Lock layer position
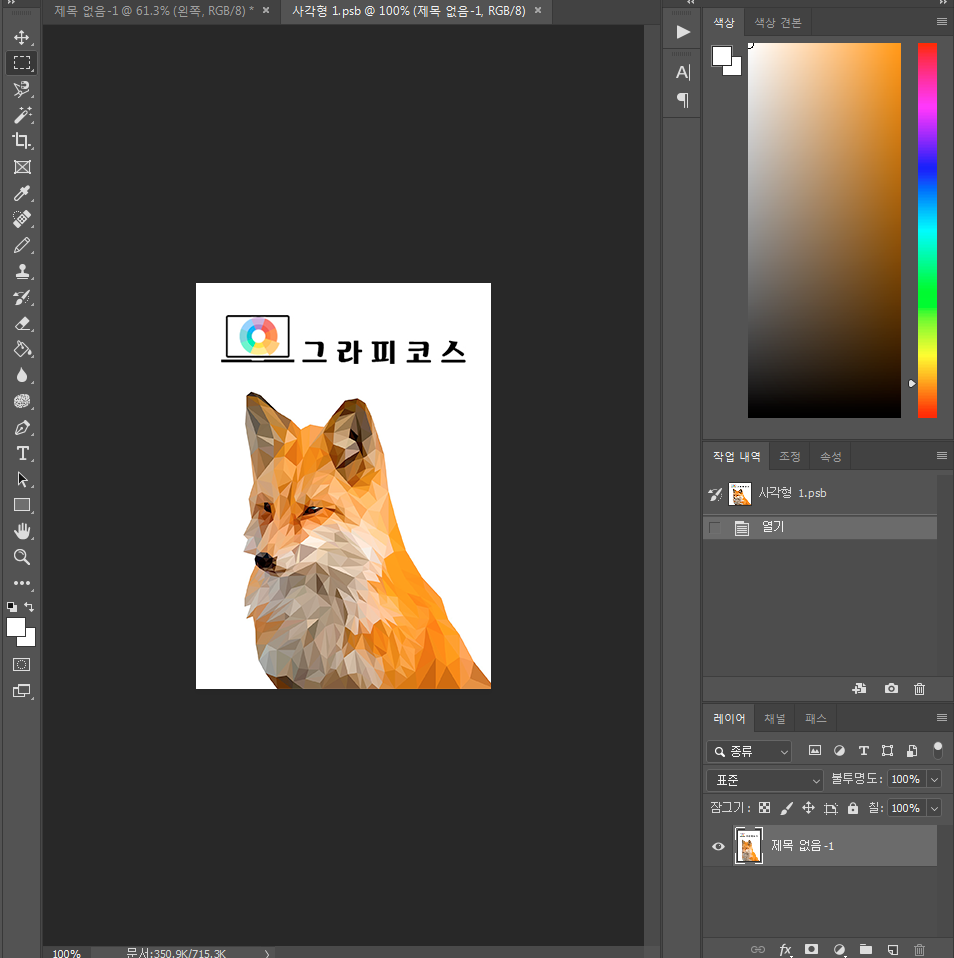The height and width of the screenshot is (958, 954). [809, 808]
